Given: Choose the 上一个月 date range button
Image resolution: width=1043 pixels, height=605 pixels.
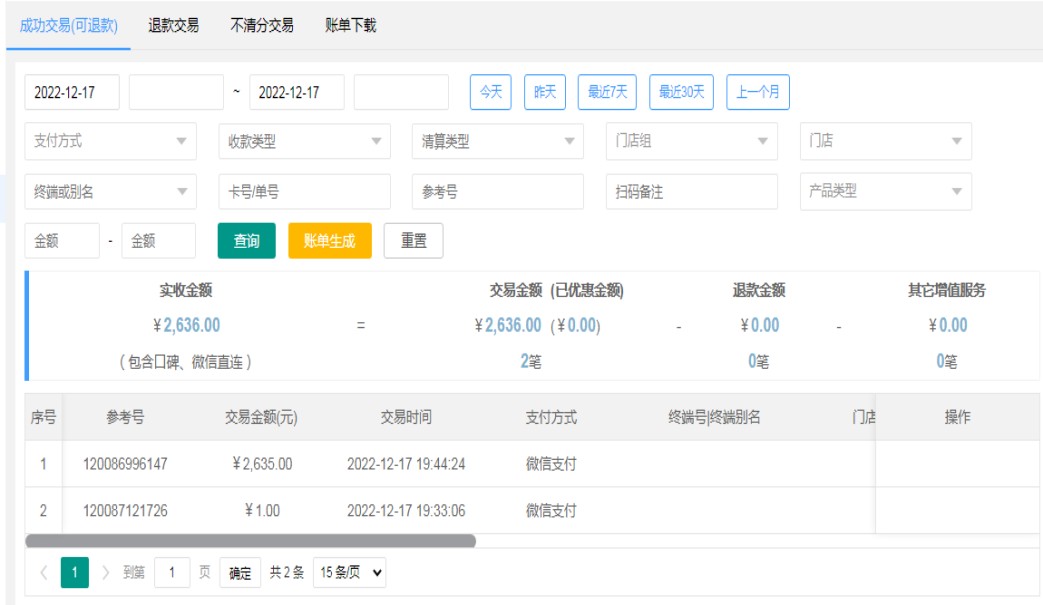Looking at the screenshot, I should (757, 92).
